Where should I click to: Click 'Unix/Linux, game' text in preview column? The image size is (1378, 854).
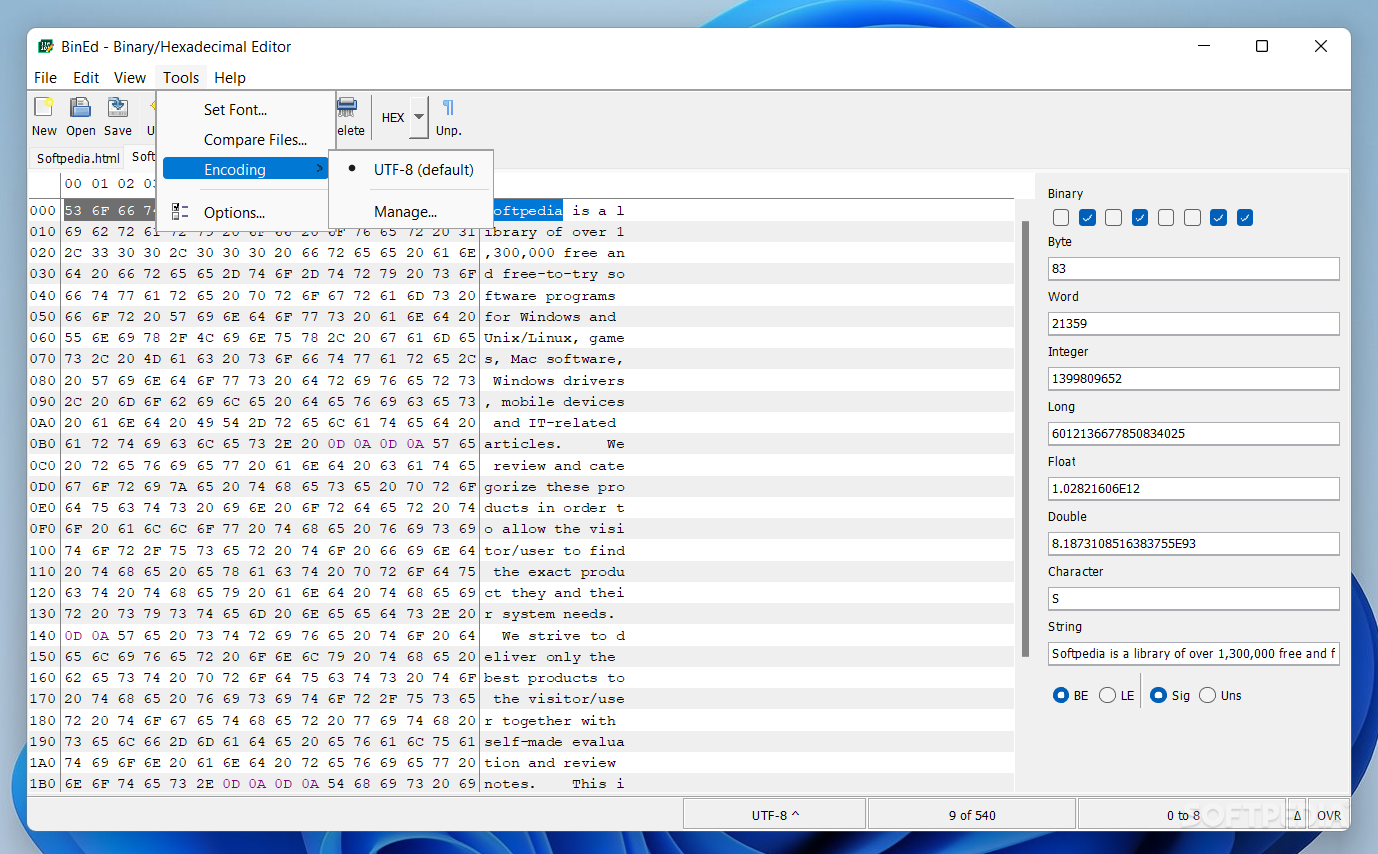pos(555,338)
